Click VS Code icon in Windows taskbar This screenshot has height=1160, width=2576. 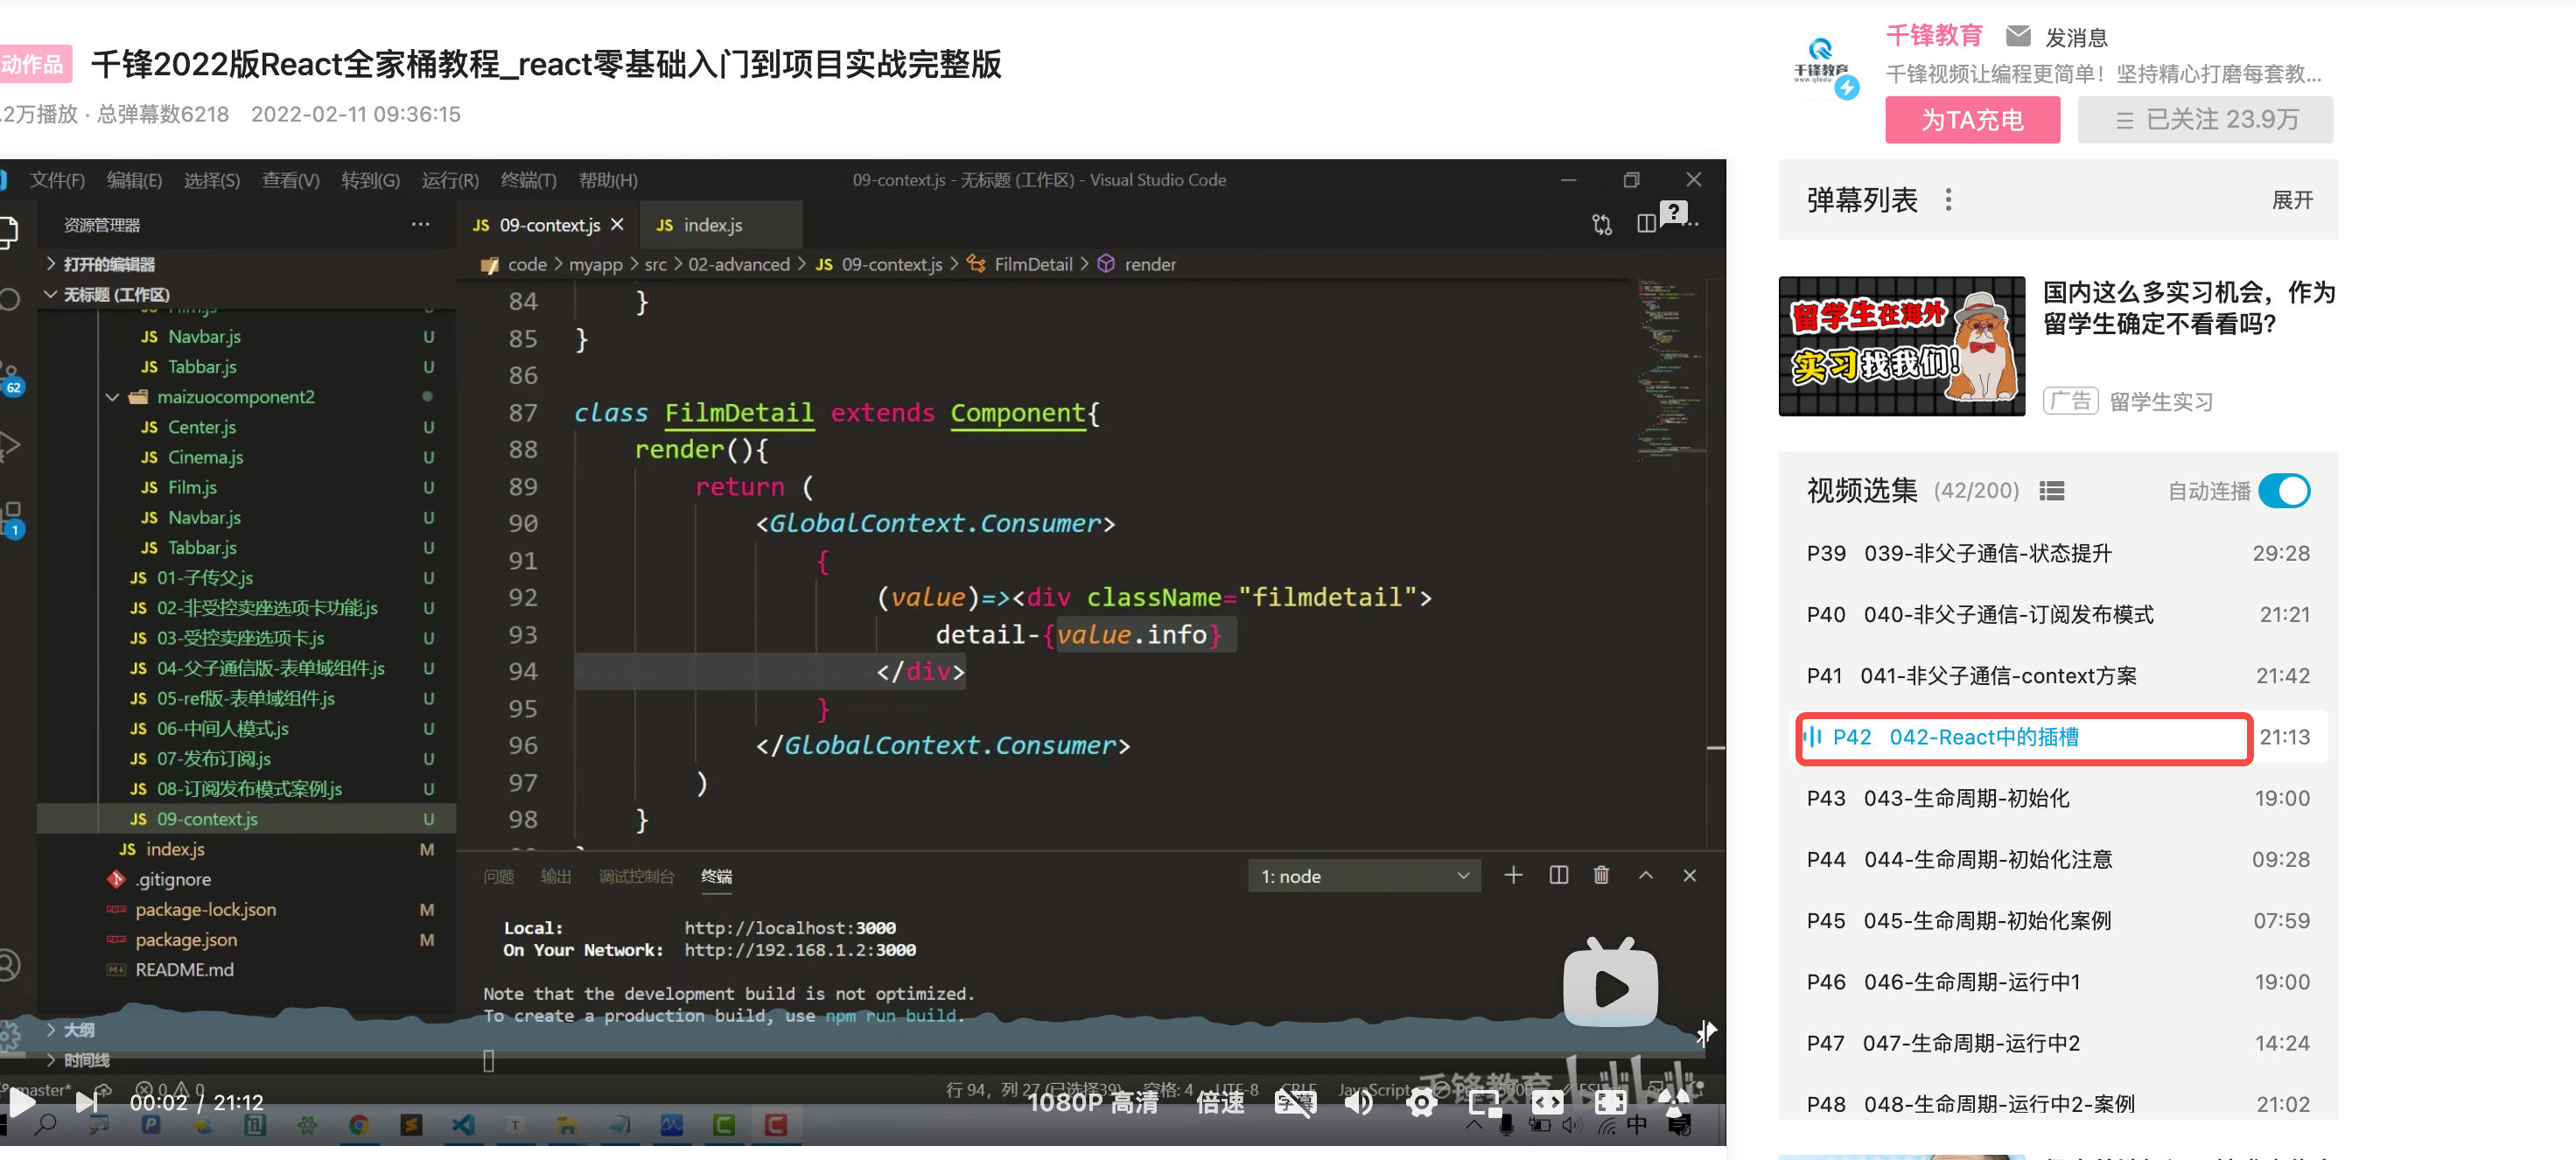click(463, 1126)
